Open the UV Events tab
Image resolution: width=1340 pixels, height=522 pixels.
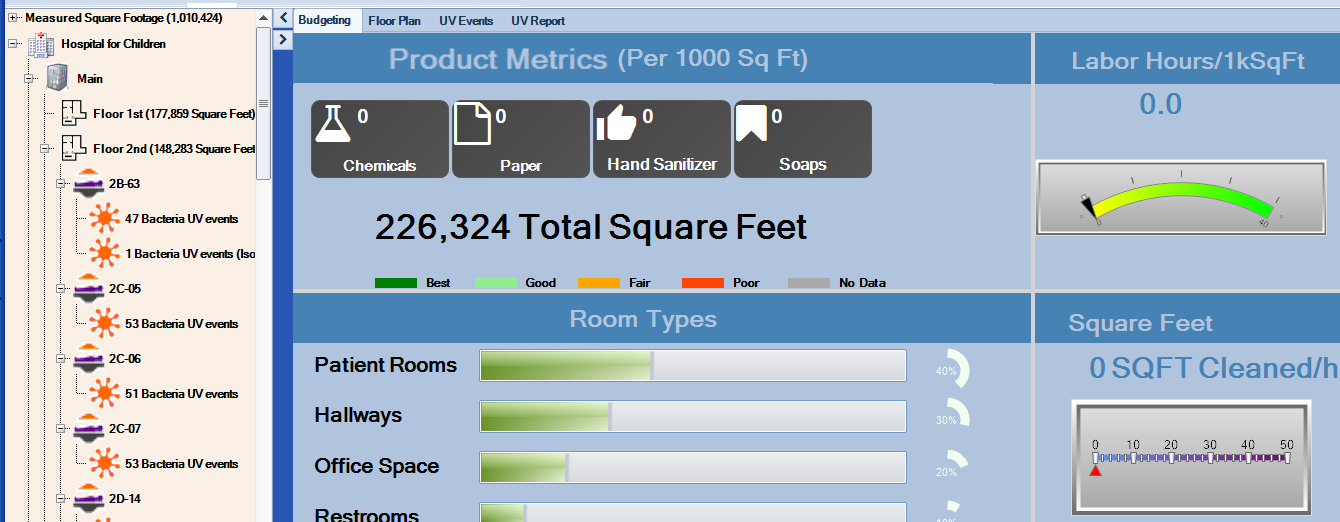pyautogui.click(x=466, y=21)
